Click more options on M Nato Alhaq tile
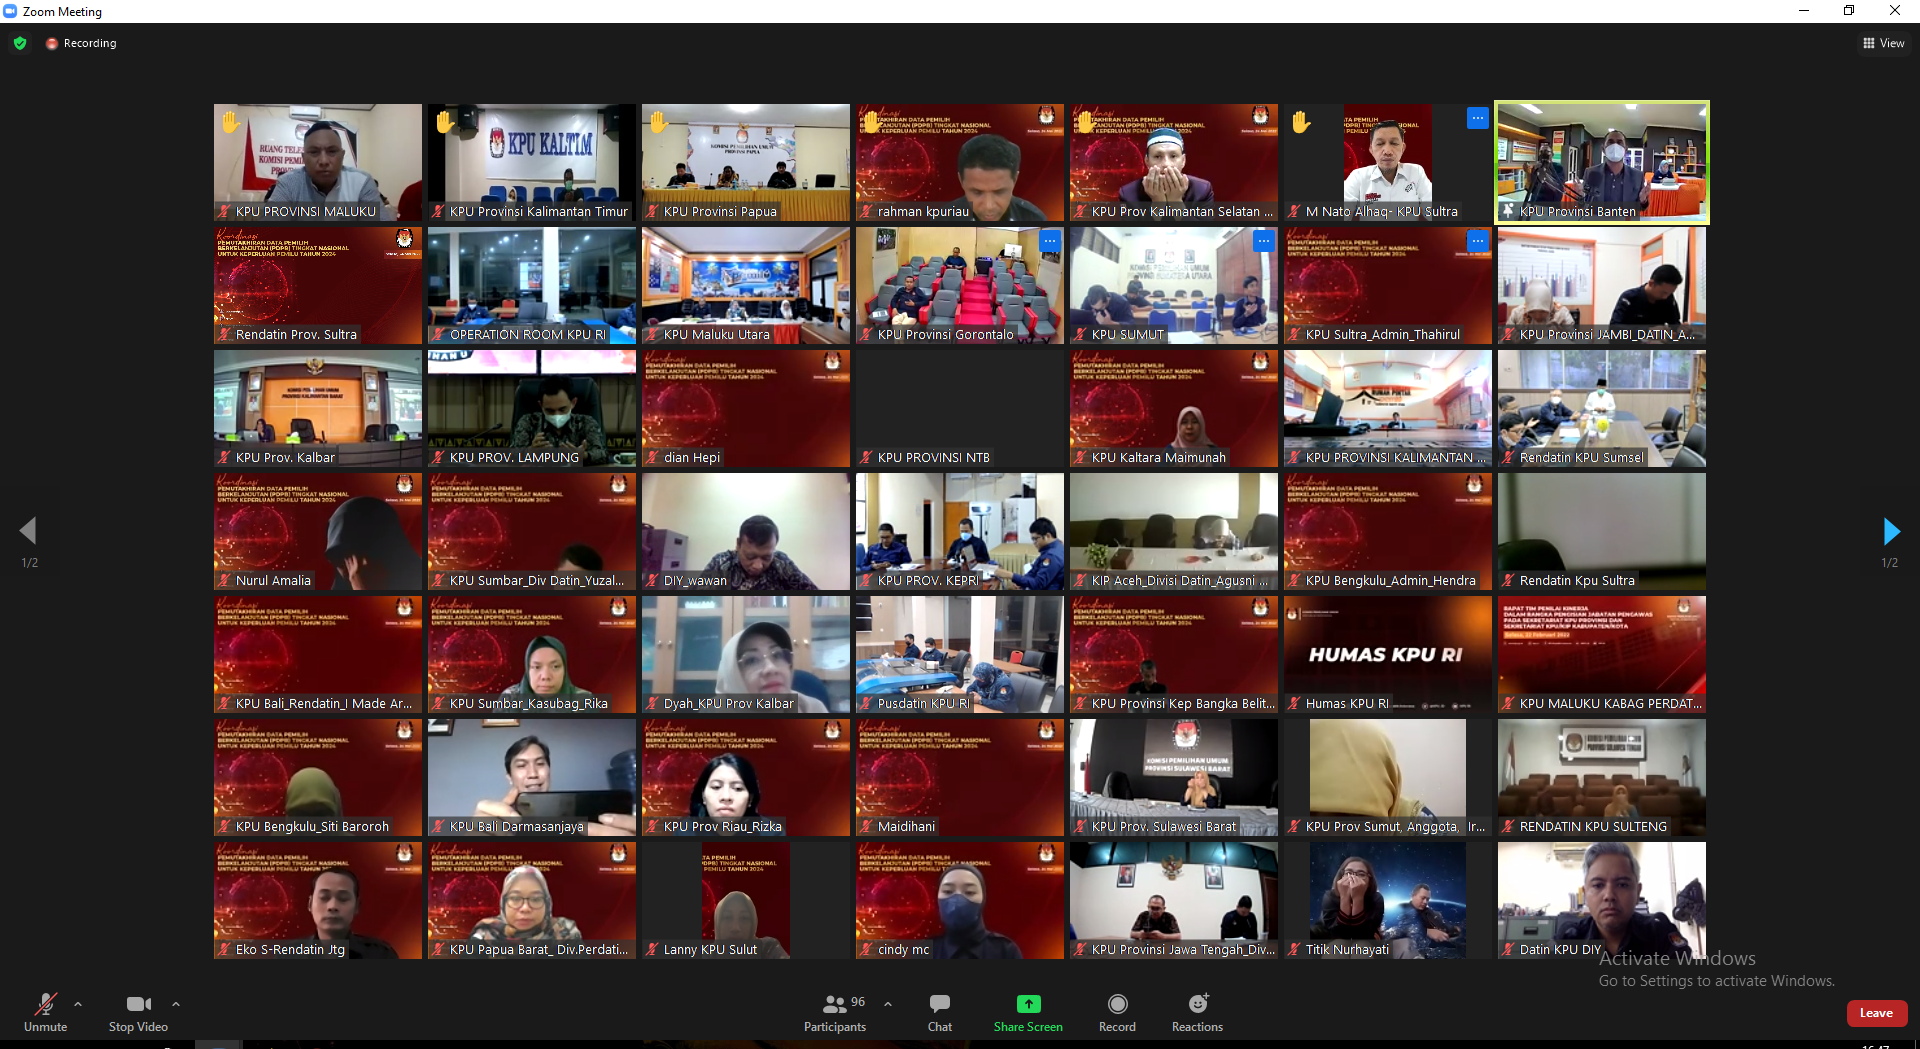The image size is (1920, 1049). coord(1477,118)
